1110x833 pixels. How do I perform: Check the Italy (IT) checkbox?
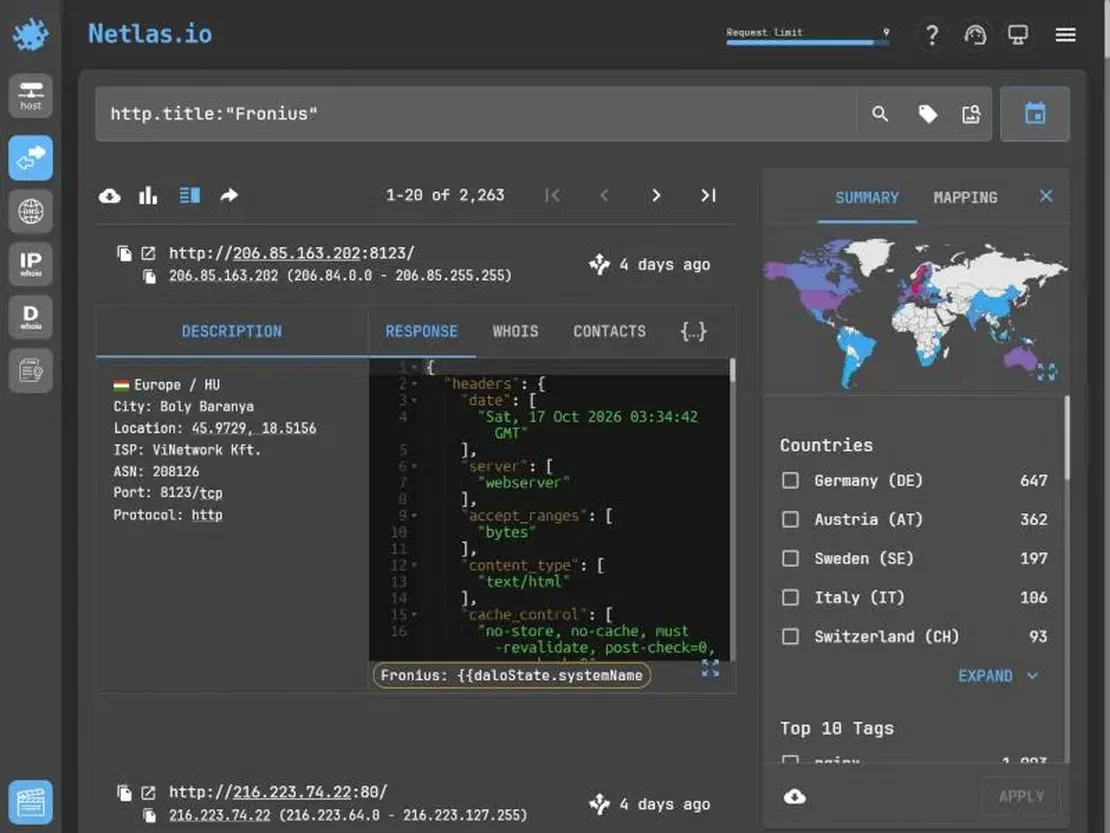(790, 597)
